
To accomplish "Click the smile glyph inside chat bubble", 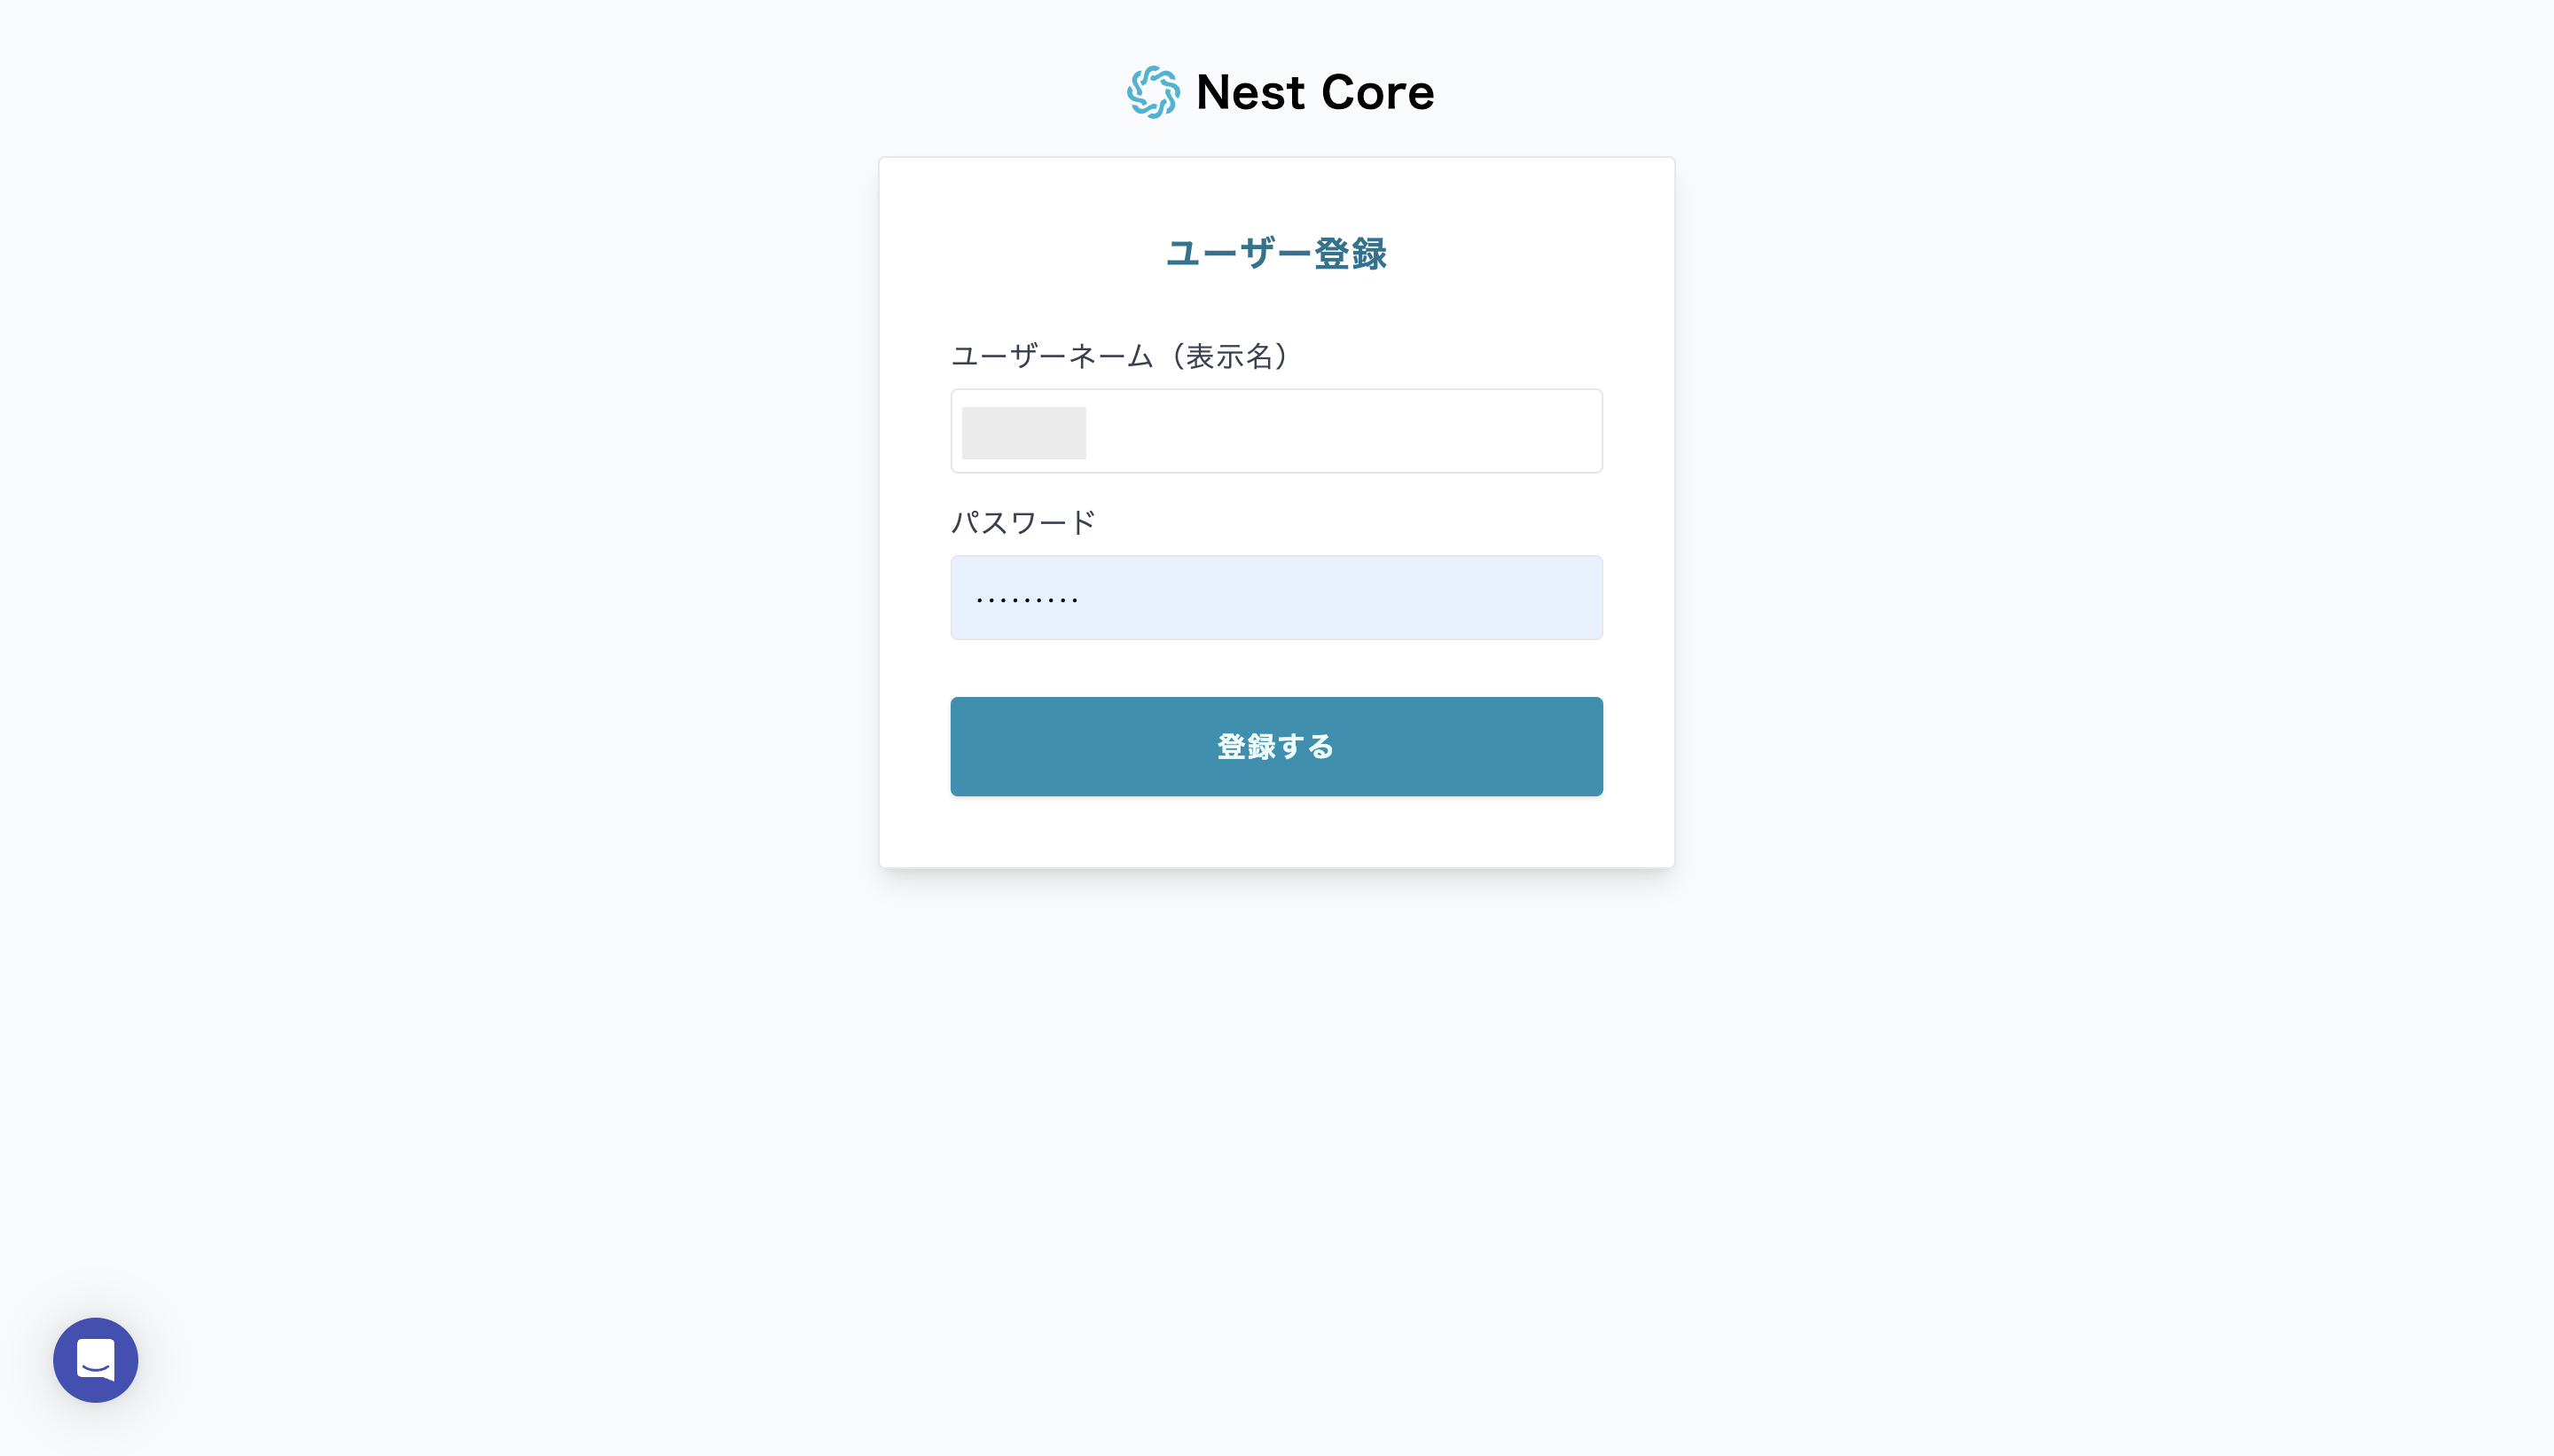I will (x=96, y=1366).
